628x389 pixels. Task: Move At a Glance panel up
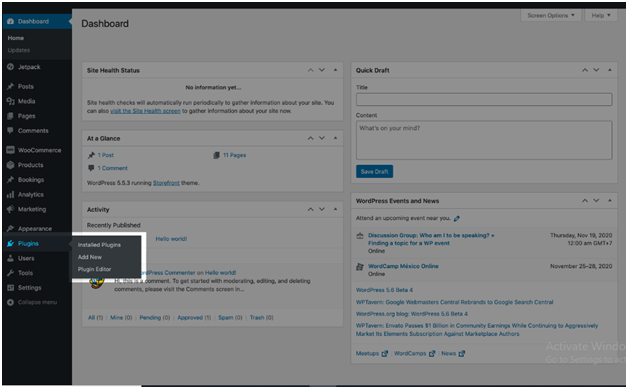pyautogui.click(x=310, y=138)
